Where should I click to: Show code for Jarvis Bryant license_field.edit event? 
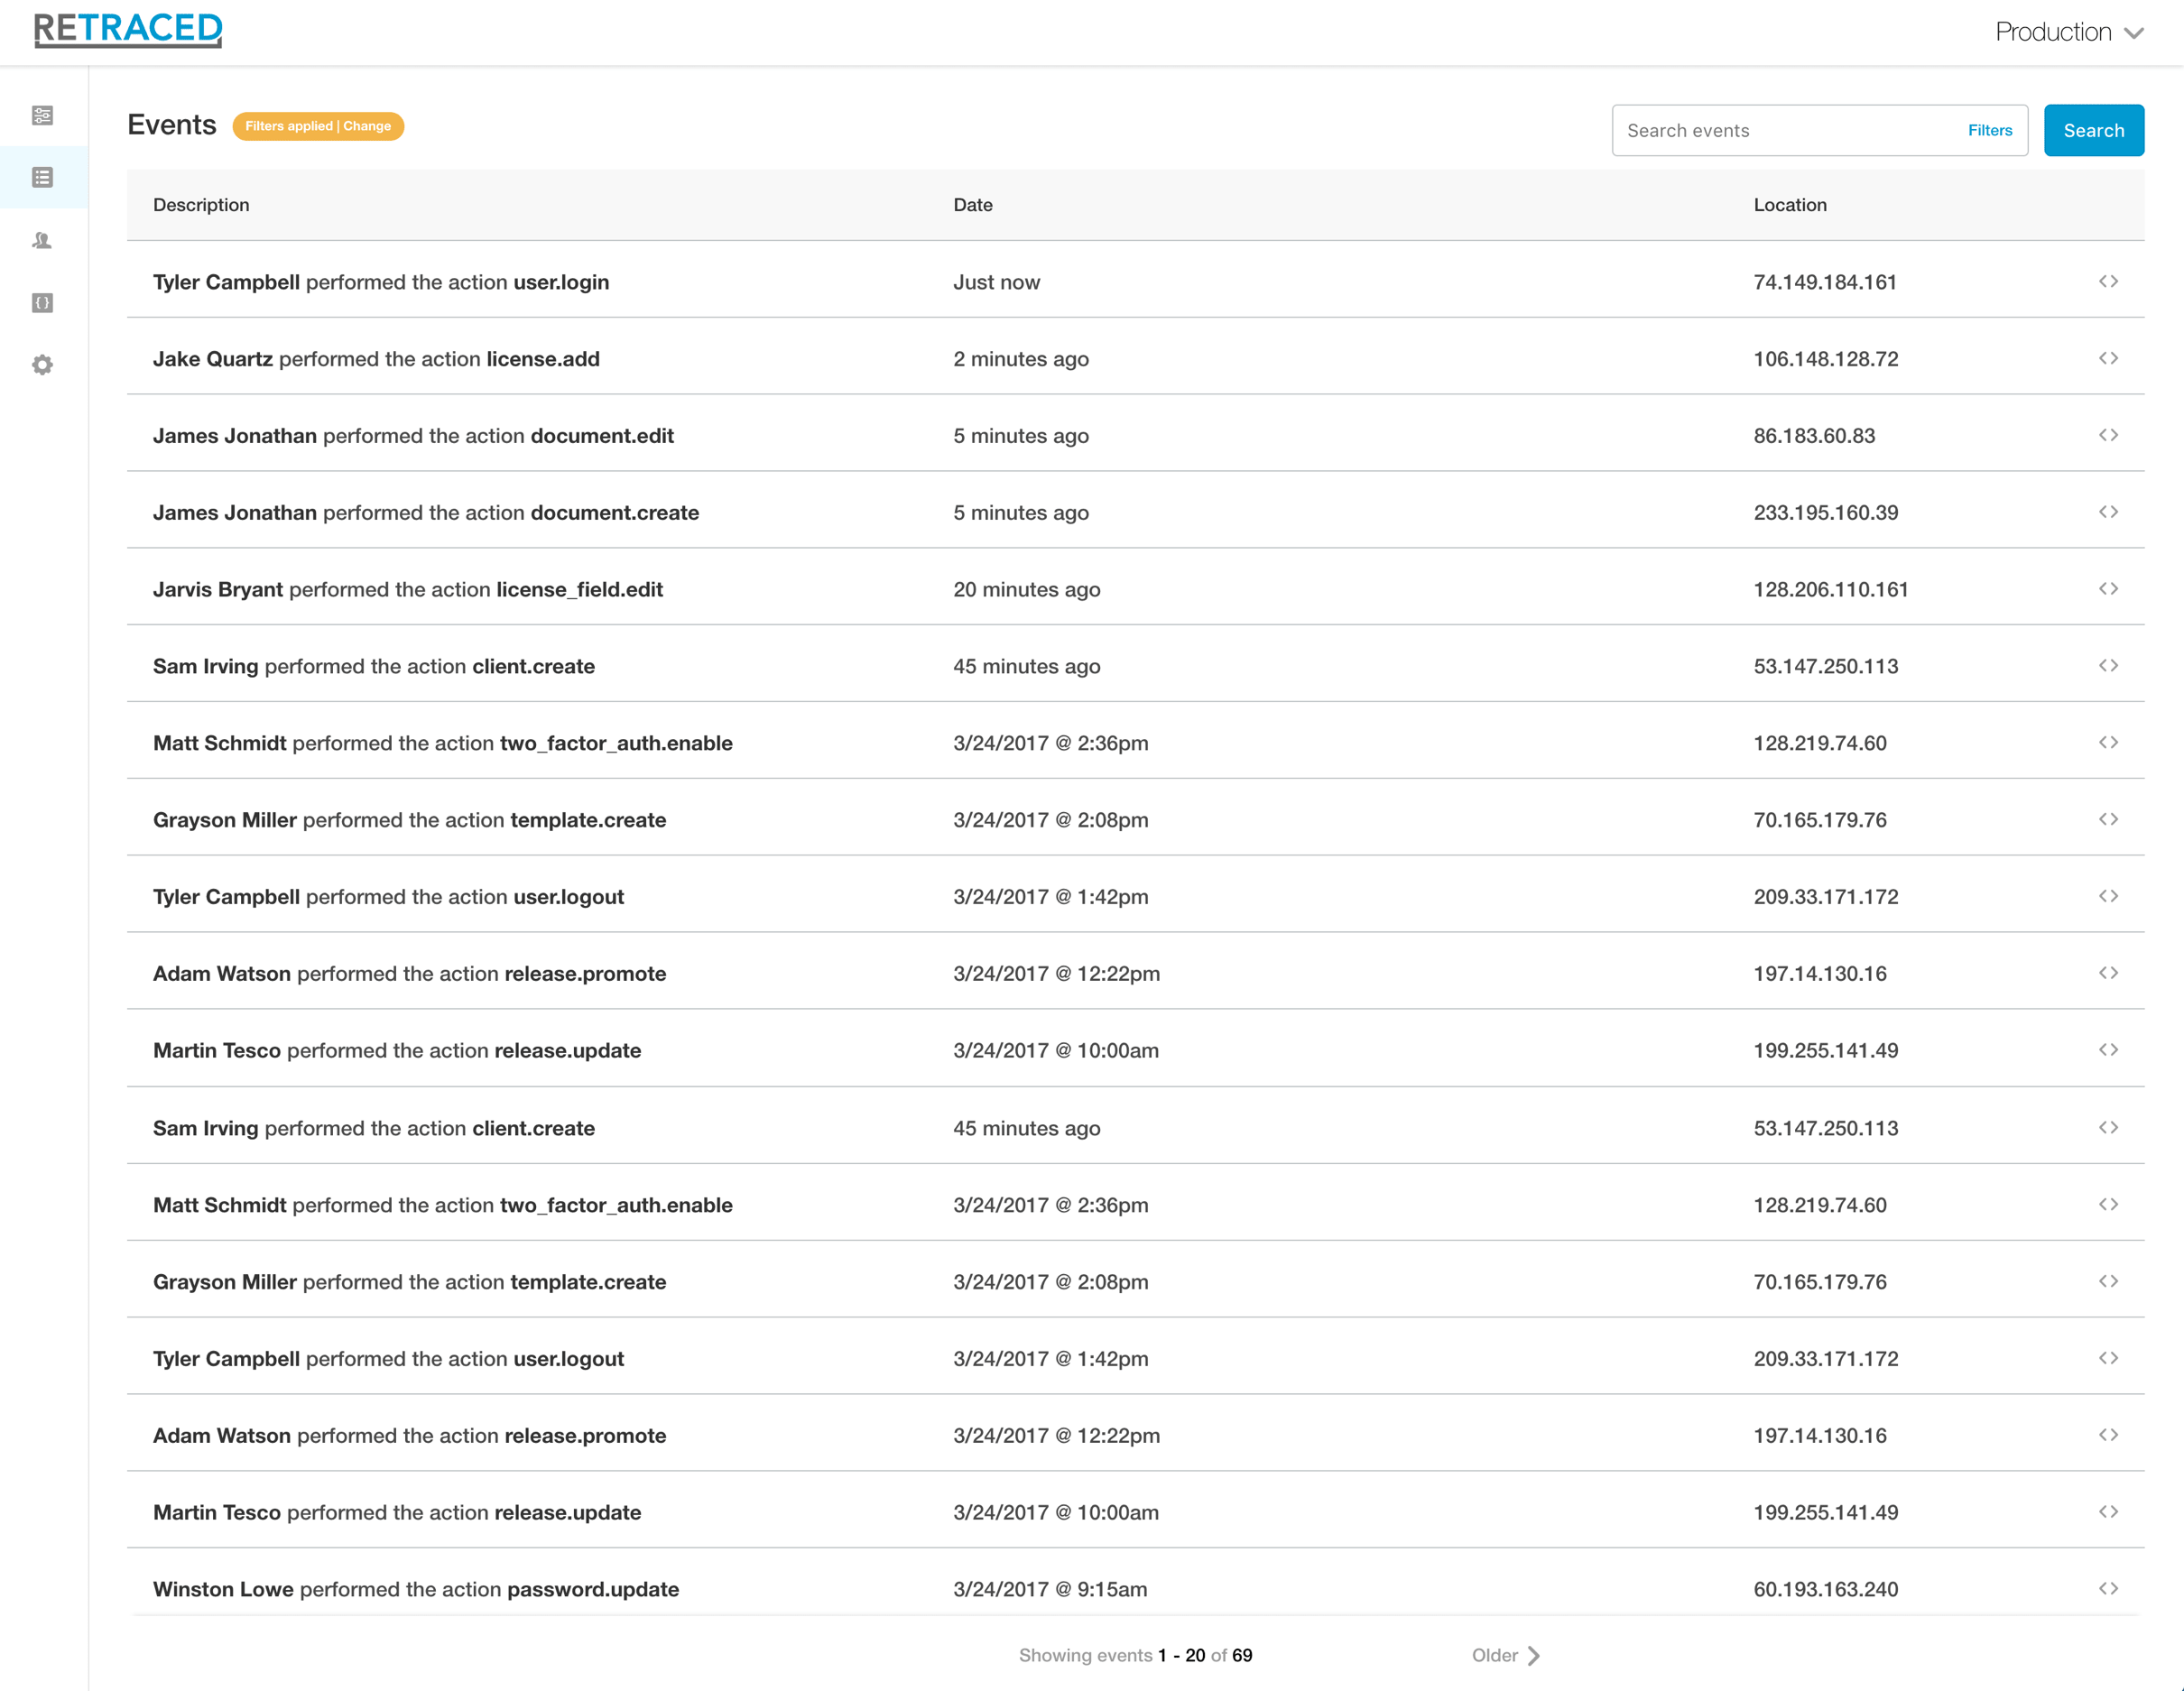pos(2108,589)
